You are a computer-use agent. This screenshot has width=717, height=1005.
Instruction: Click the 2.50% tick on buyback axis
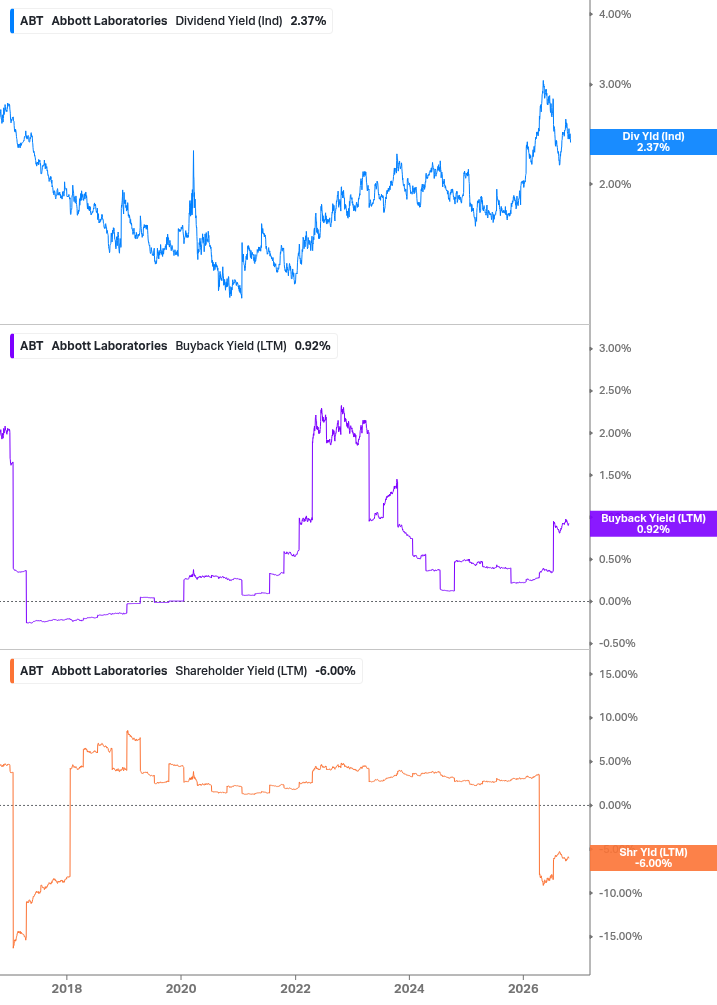pos(614,390)
